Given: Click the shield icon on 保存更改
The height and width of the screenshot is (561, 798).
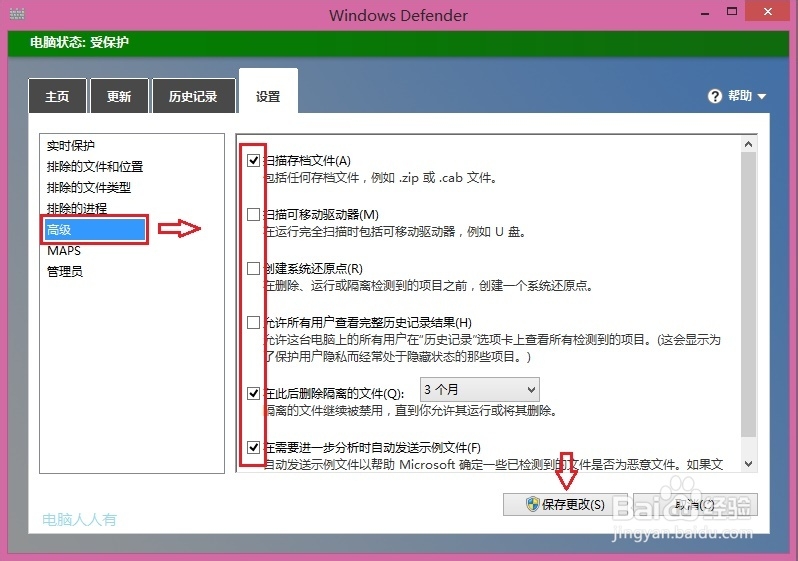Looking at the screenshot, I should (x=532, y=504).
